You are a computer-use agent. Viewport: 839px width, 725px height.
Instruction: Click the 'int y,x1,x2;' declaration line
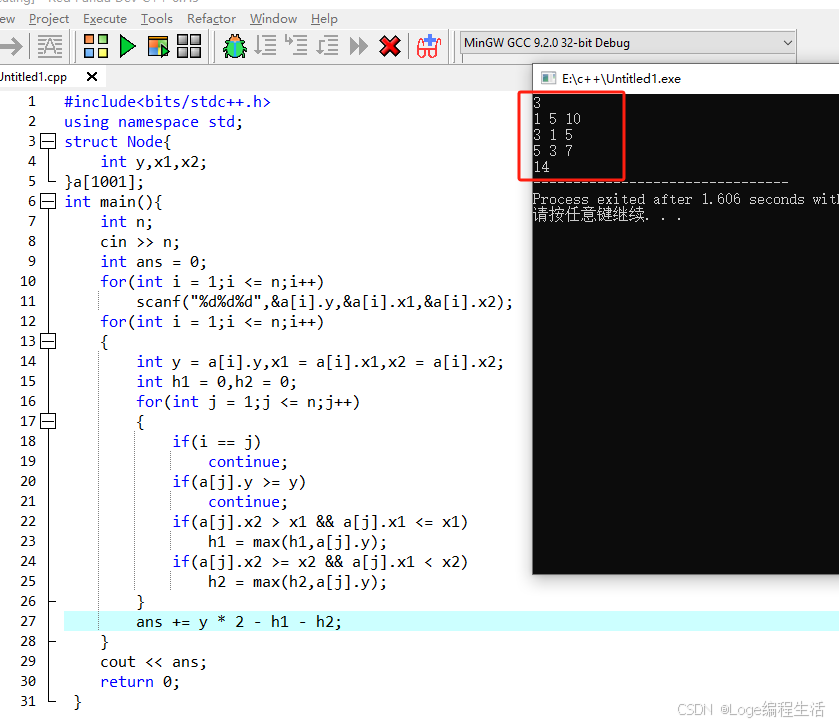pyautogui.click(x=154, y=162)
